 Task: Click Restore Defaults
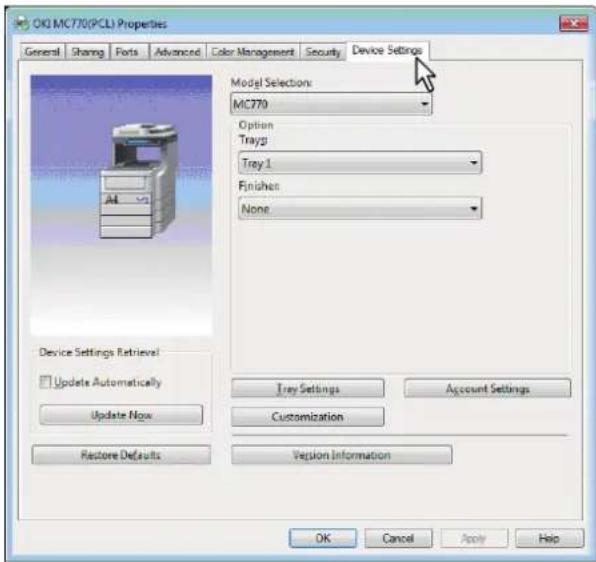click(121, 455)
